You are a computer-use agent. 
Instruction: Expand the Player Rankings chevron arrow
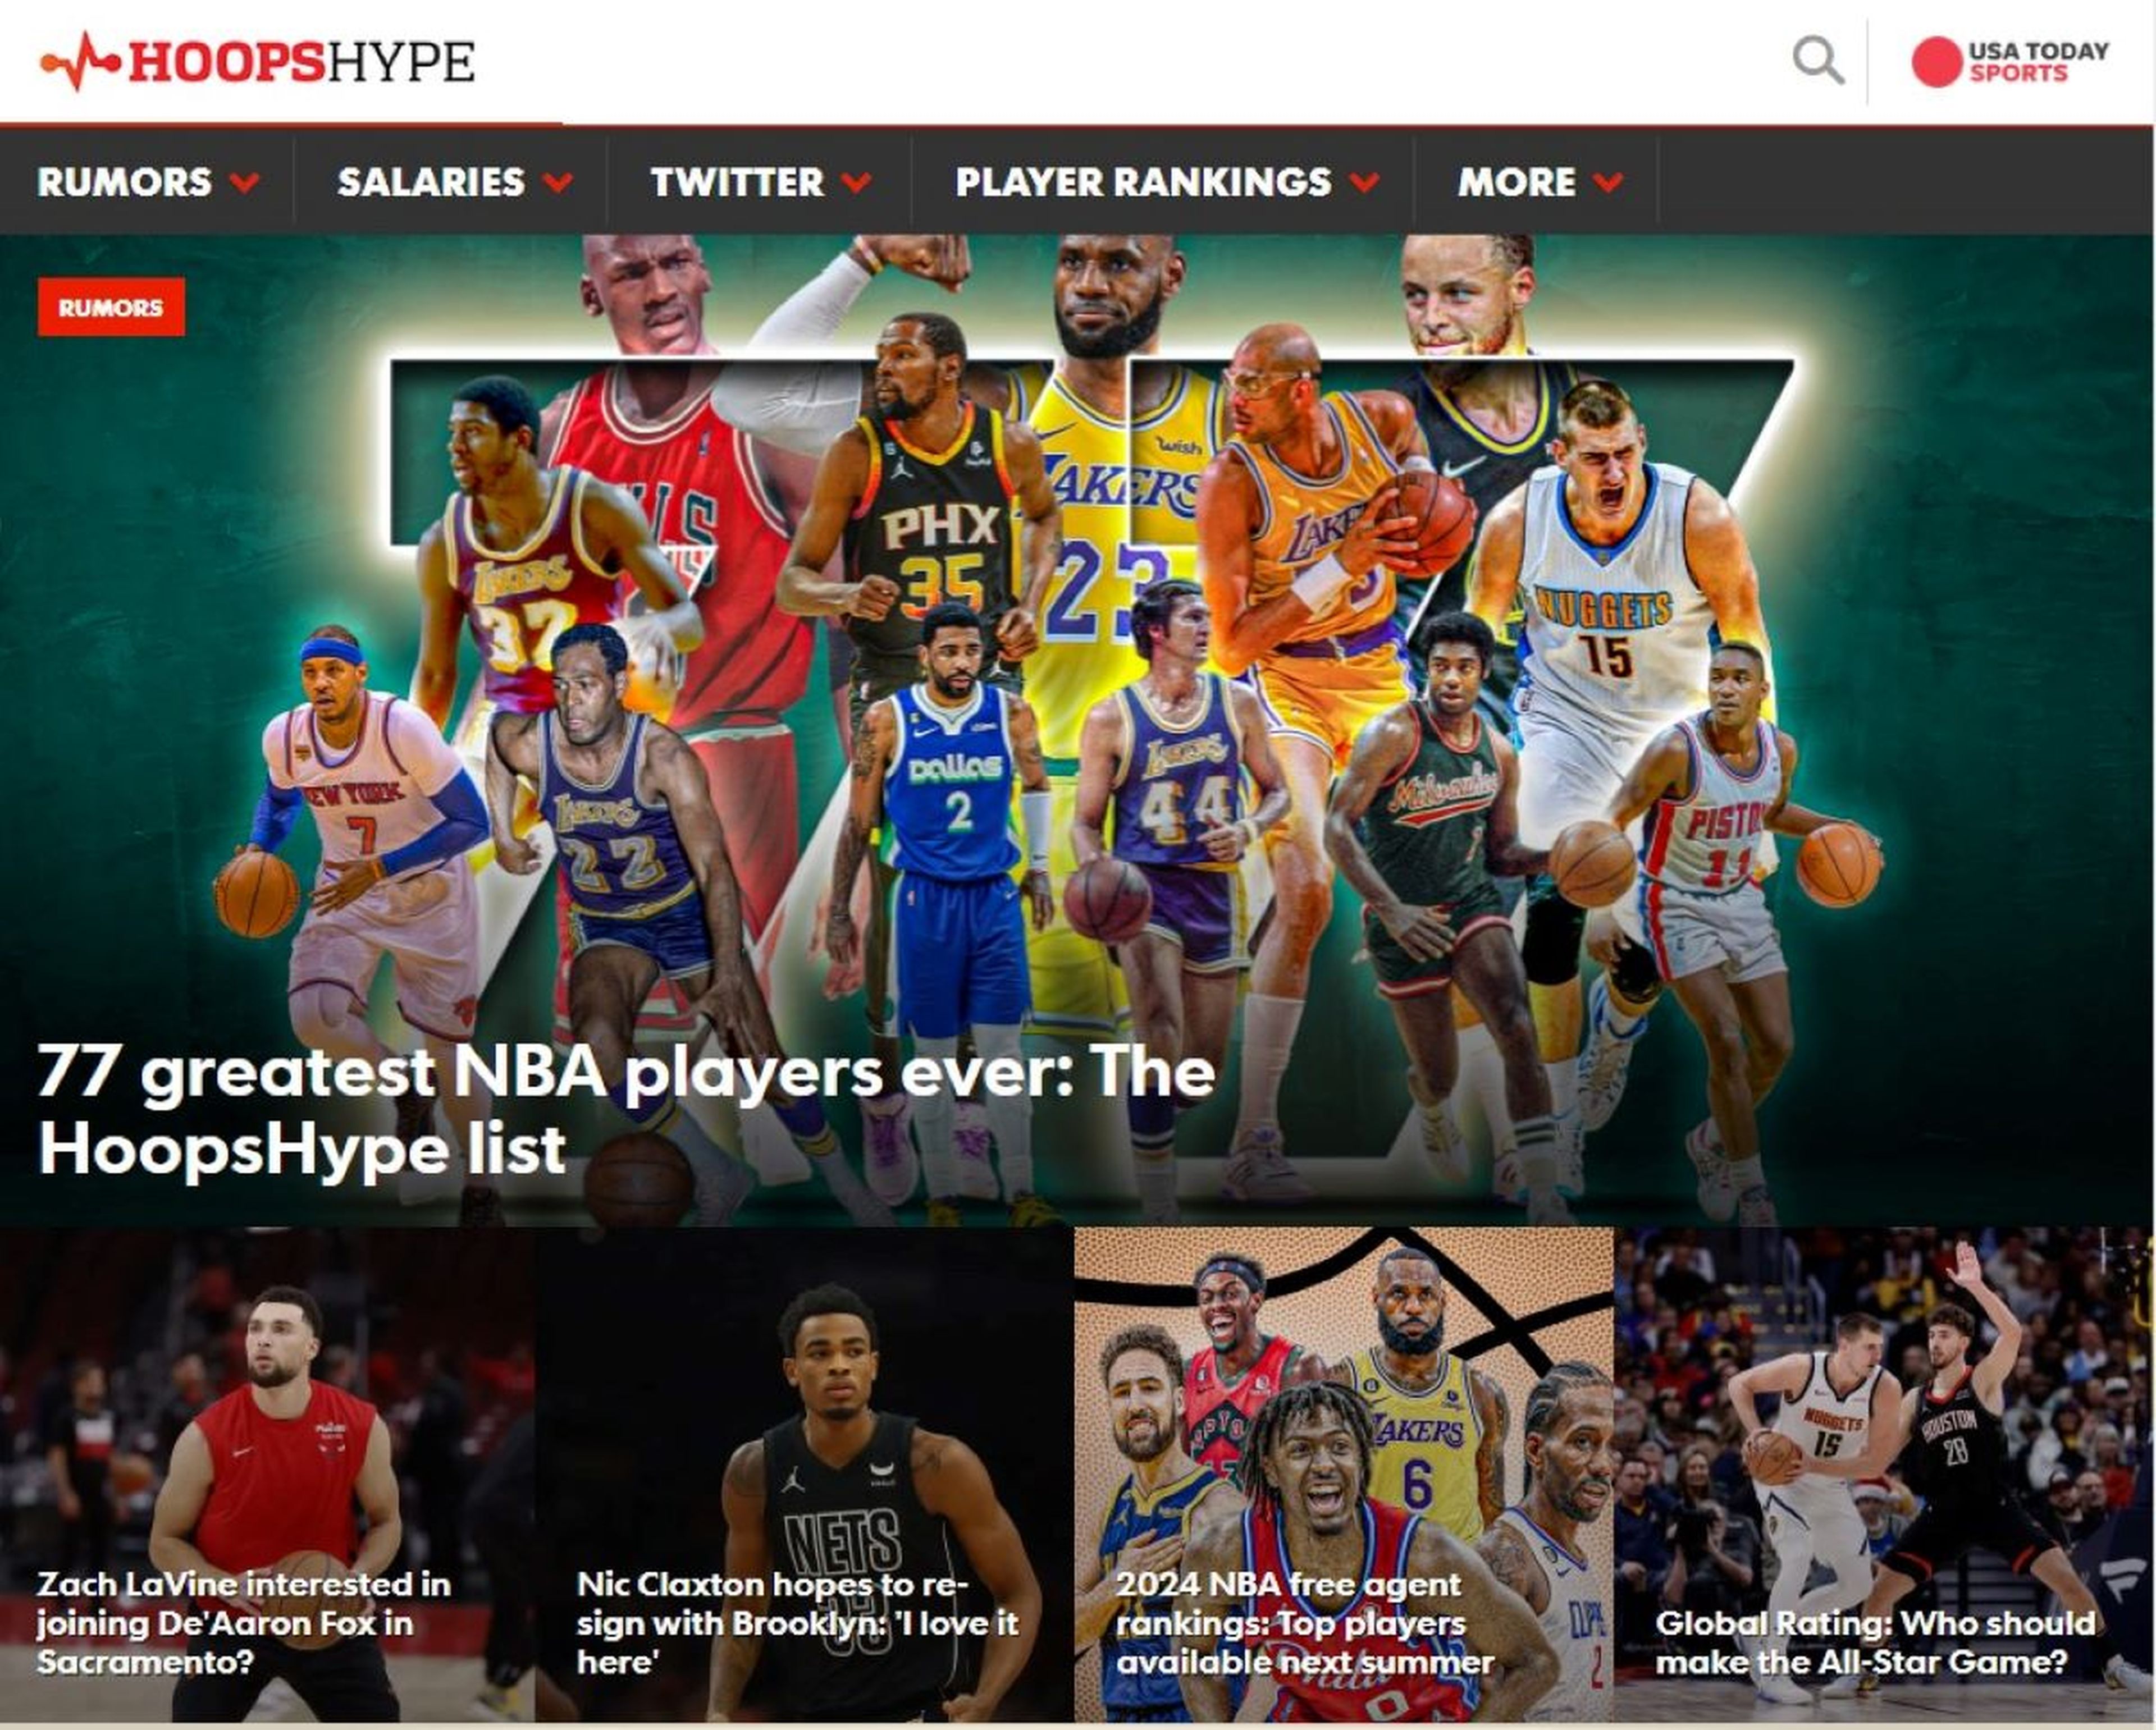1364,182
